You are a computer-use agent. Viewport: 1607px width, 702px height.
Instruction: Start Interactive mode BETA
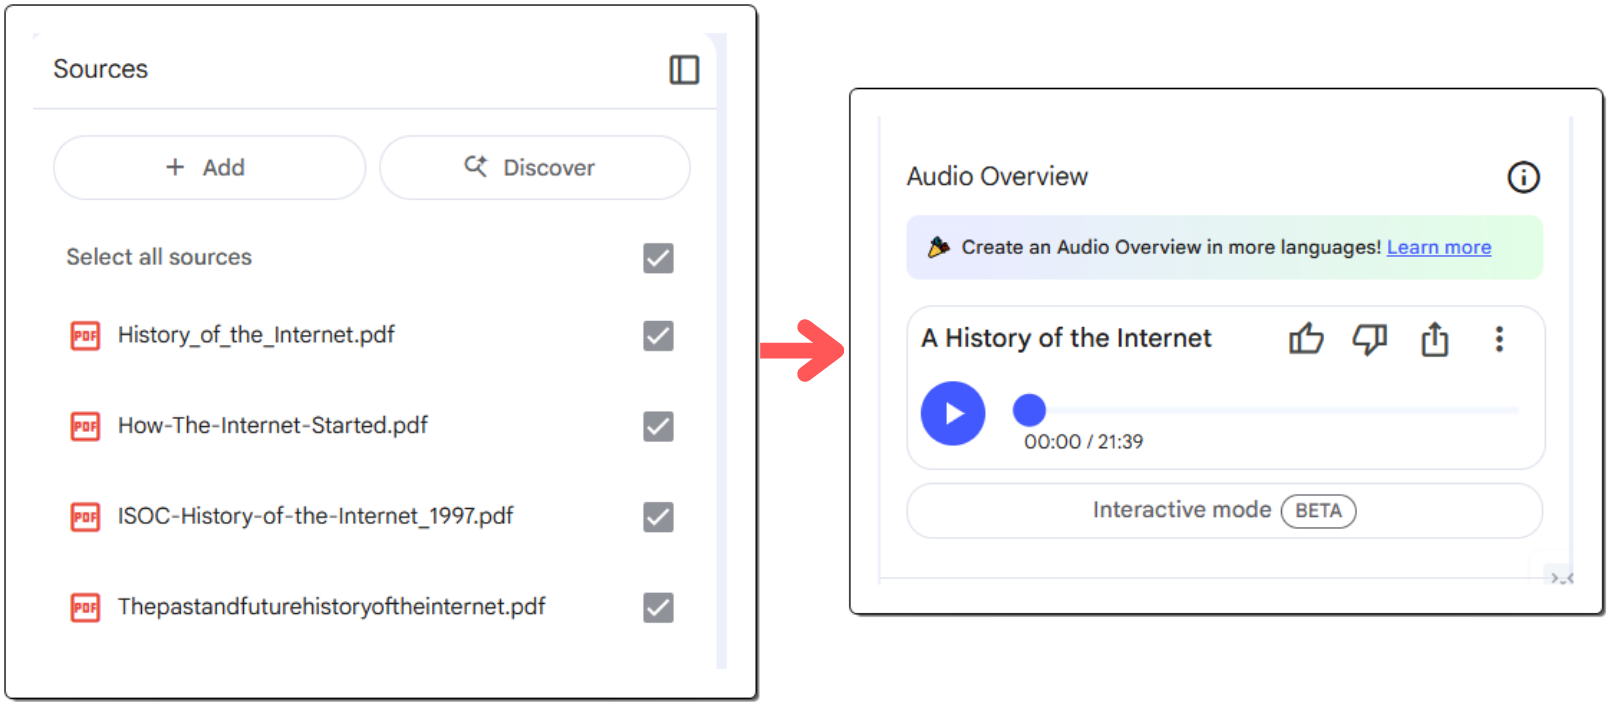point(1224,511)
